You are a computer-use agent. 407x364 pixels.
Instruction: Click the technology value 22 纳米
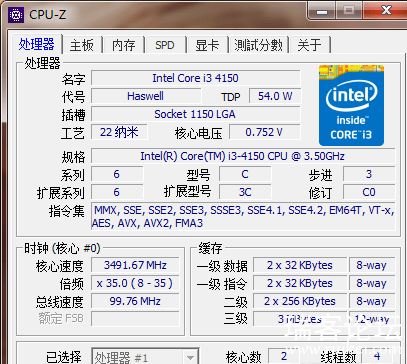coord(119,132)
